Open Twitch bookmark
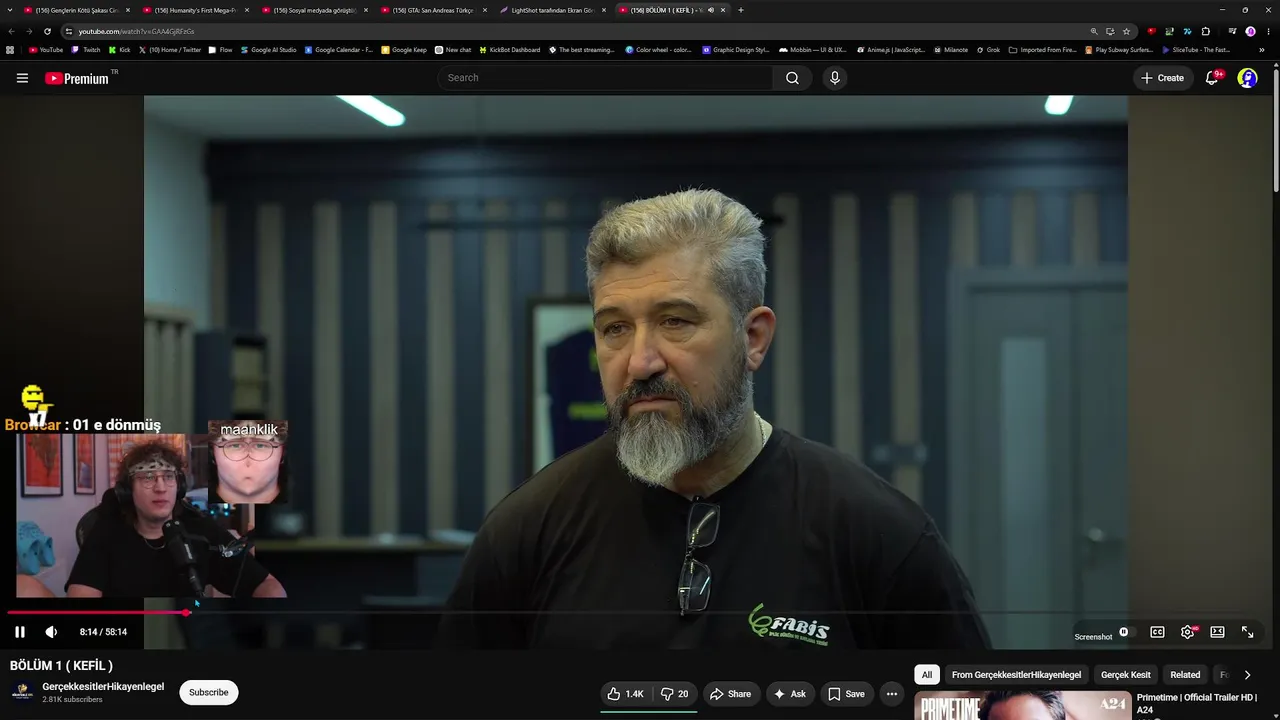This screenshot has height=720, width=1280. 86,50
